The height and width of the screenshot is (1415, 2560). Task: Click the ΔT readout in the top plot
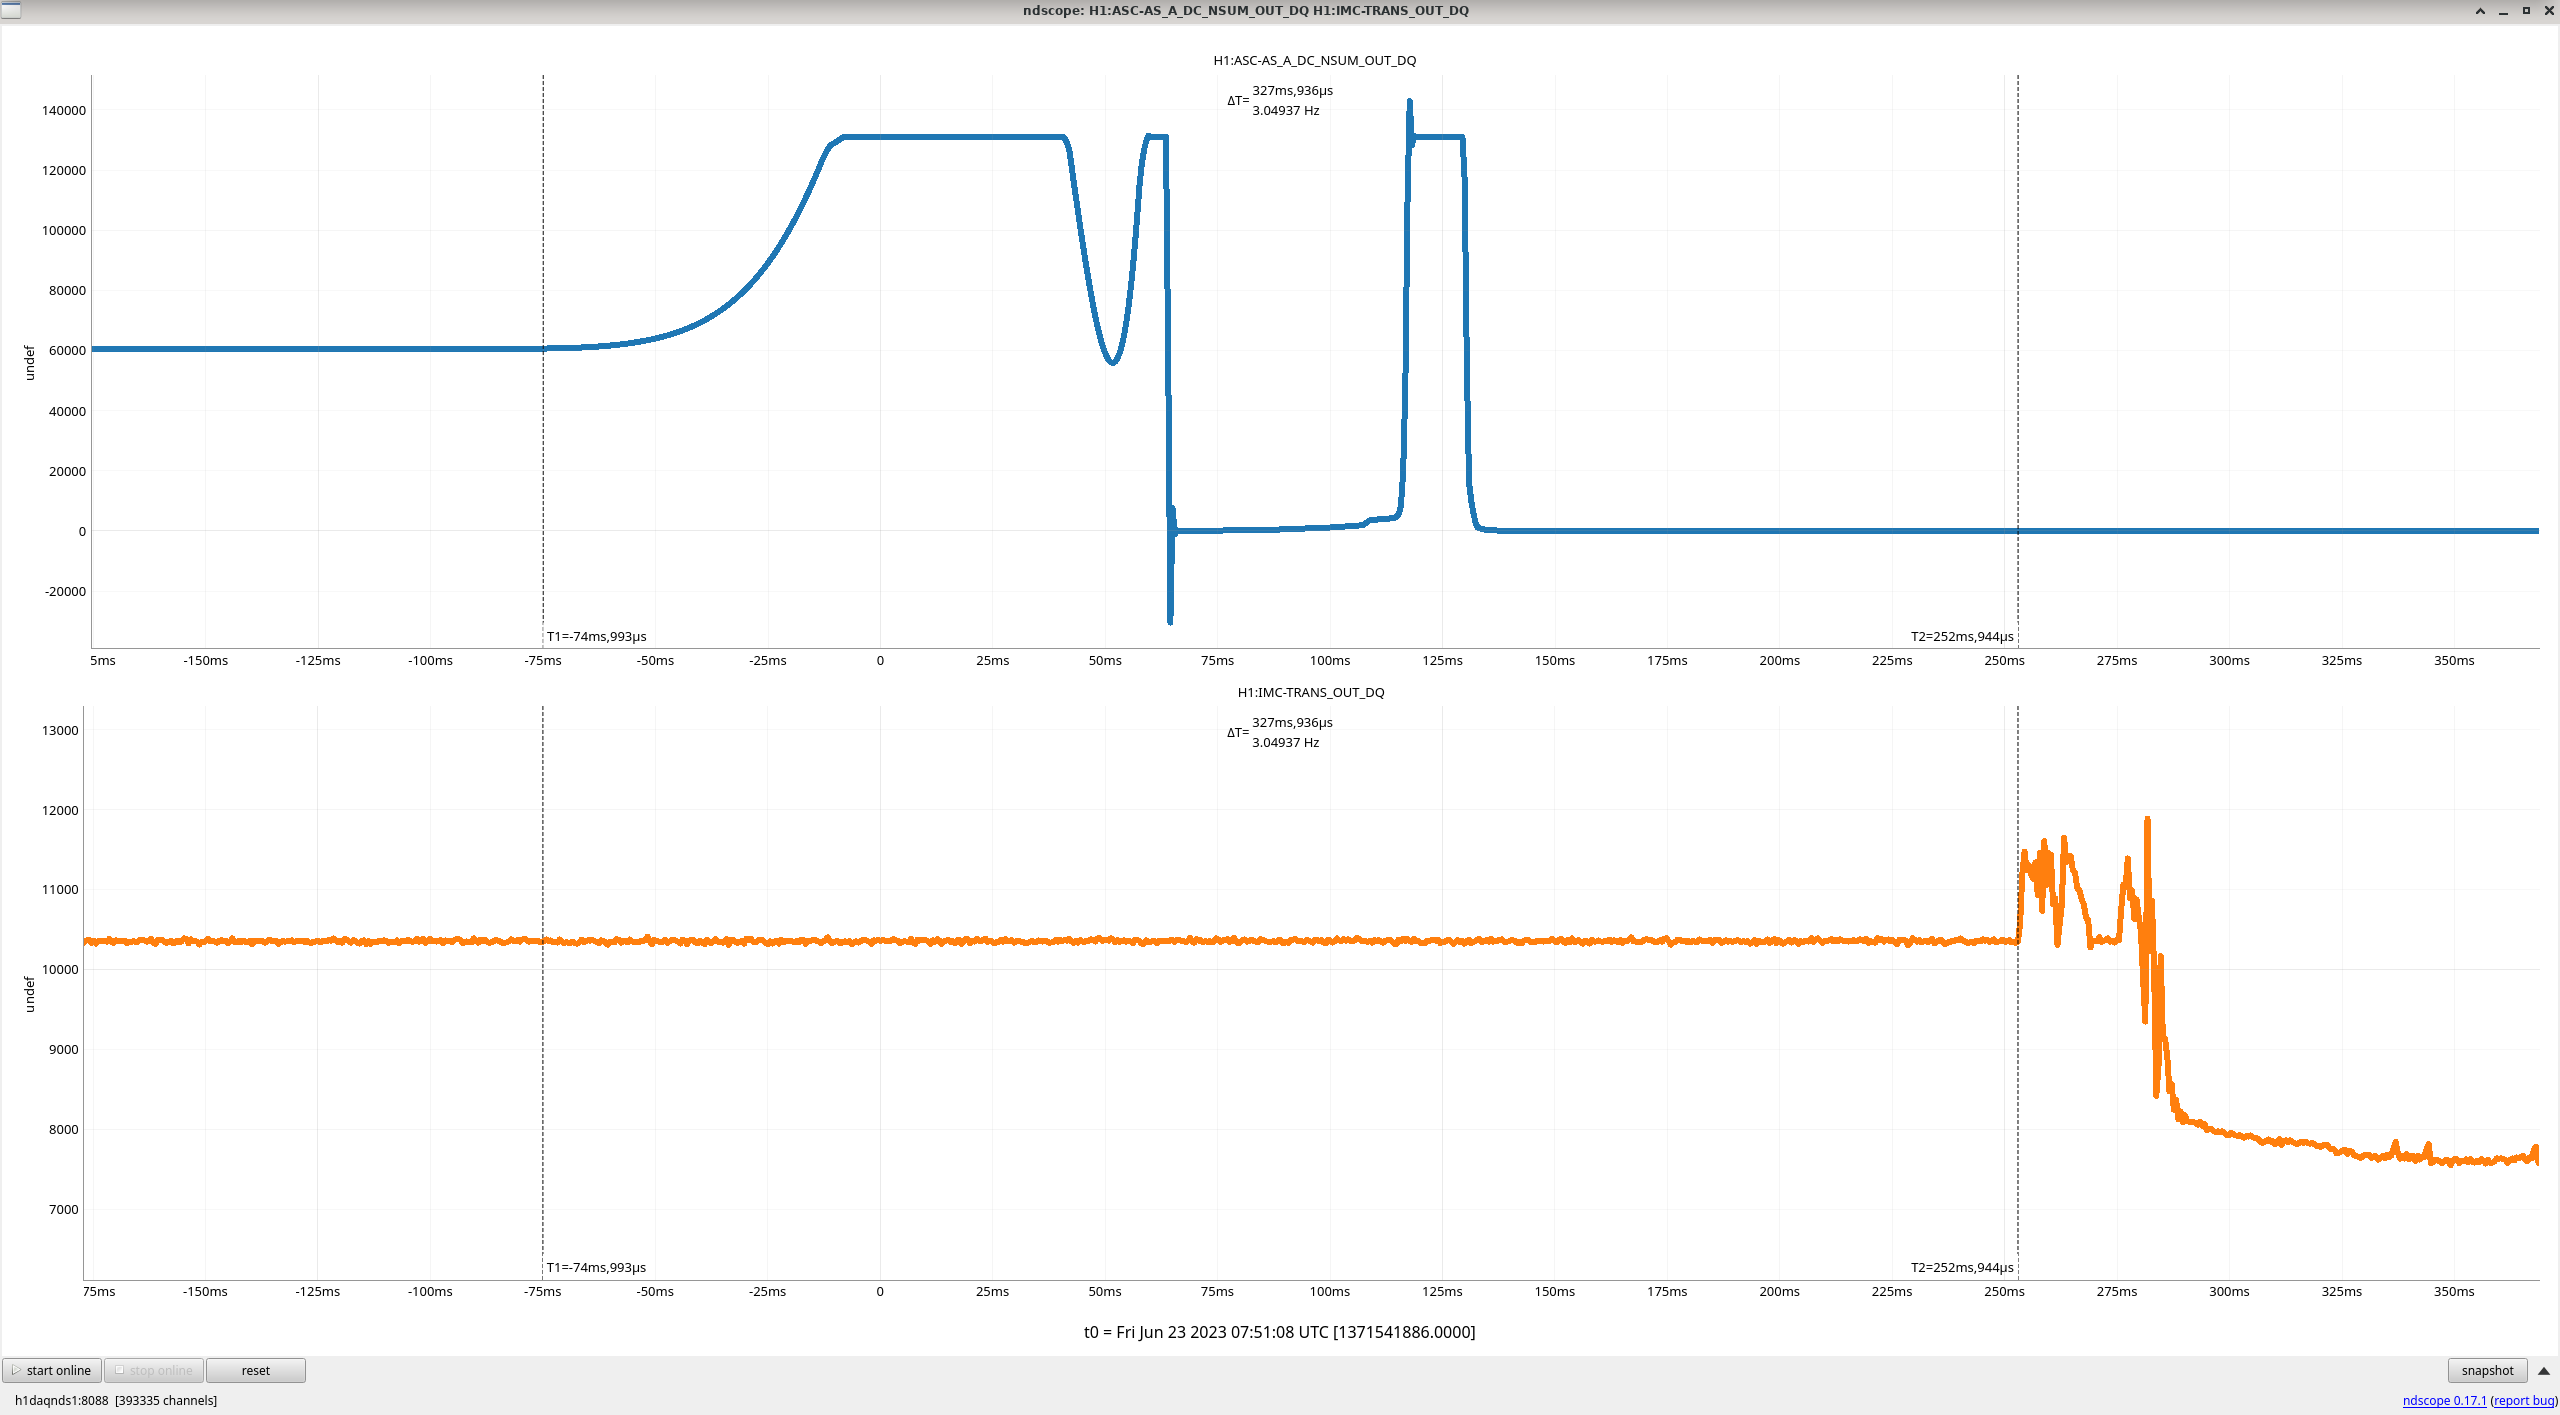(x=1280, y=100)
